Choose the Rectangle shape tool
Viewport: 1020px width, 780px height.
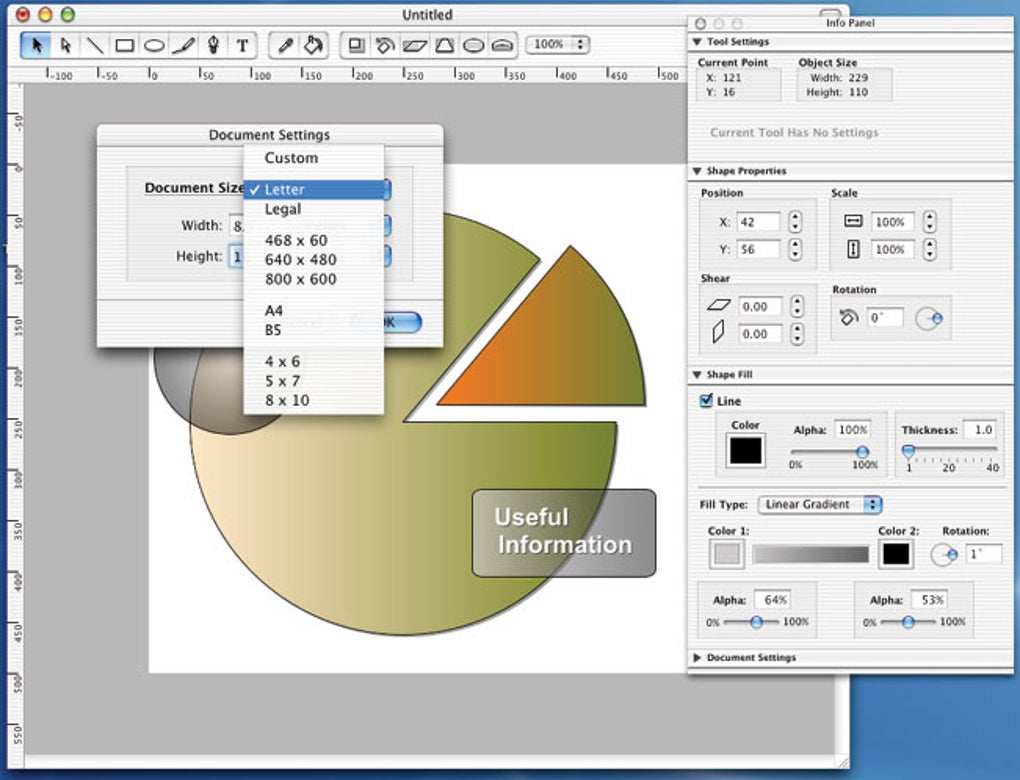click(x=124, y=45)
